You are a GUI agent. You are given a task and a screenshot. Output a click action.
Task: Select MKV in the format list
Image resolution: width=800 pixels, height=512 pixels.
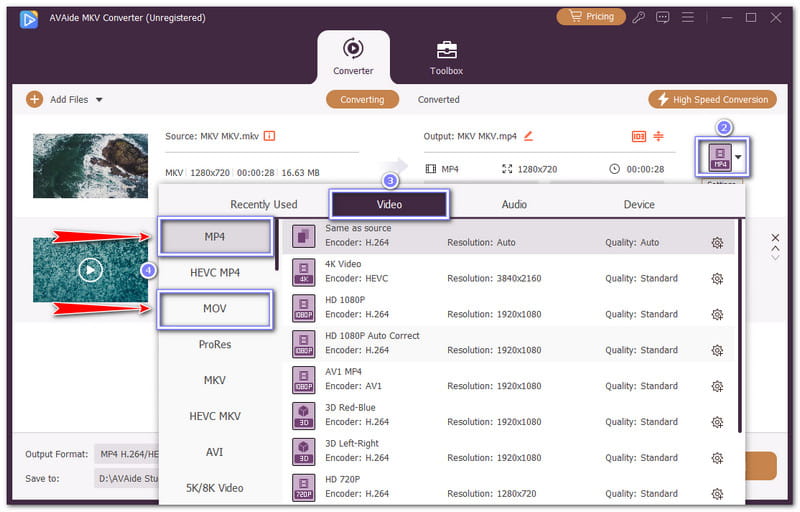(x=215, y=380)
